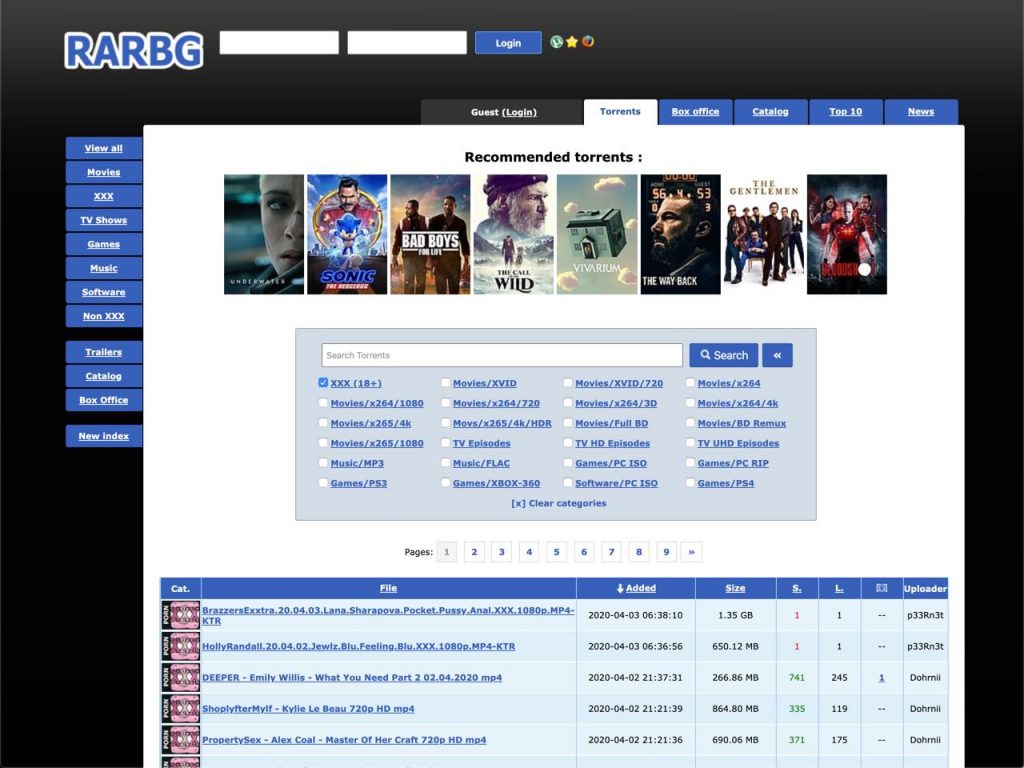Tick the Movies/Full BD checkbox
This screenshot has height=768, width=1024.
[x=568, y=423]
